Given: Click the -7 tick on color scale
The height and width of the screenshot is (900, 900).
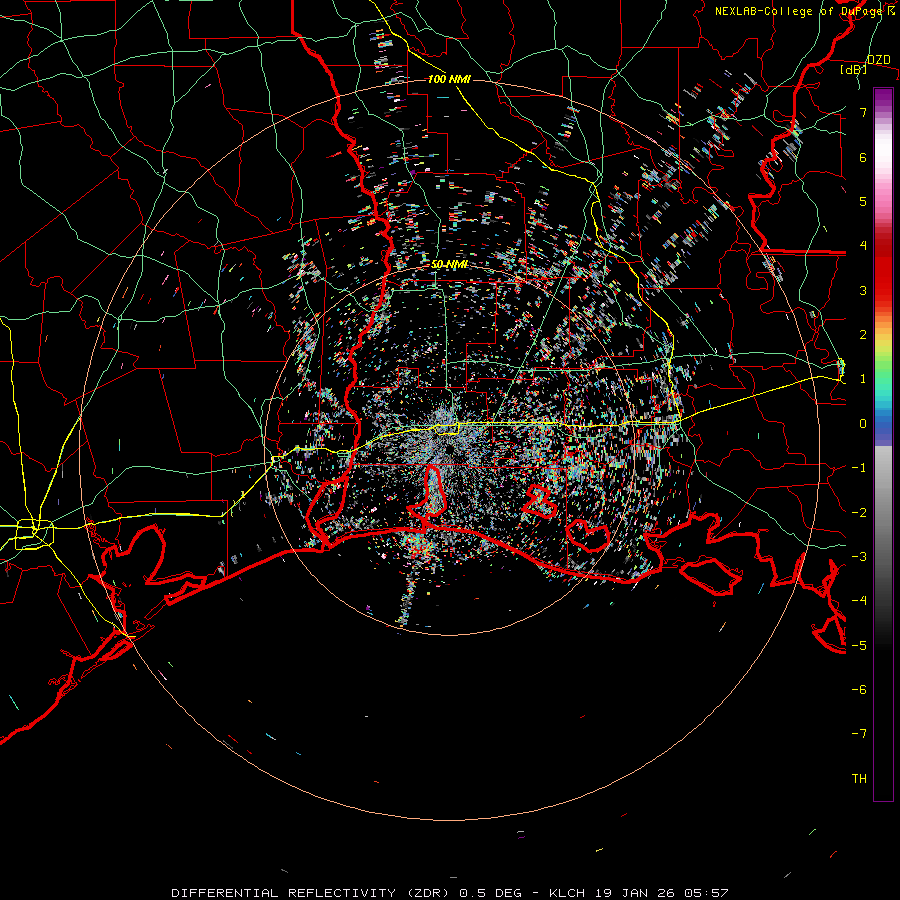Looking at the screenshot, I should [x=859, y=734].
